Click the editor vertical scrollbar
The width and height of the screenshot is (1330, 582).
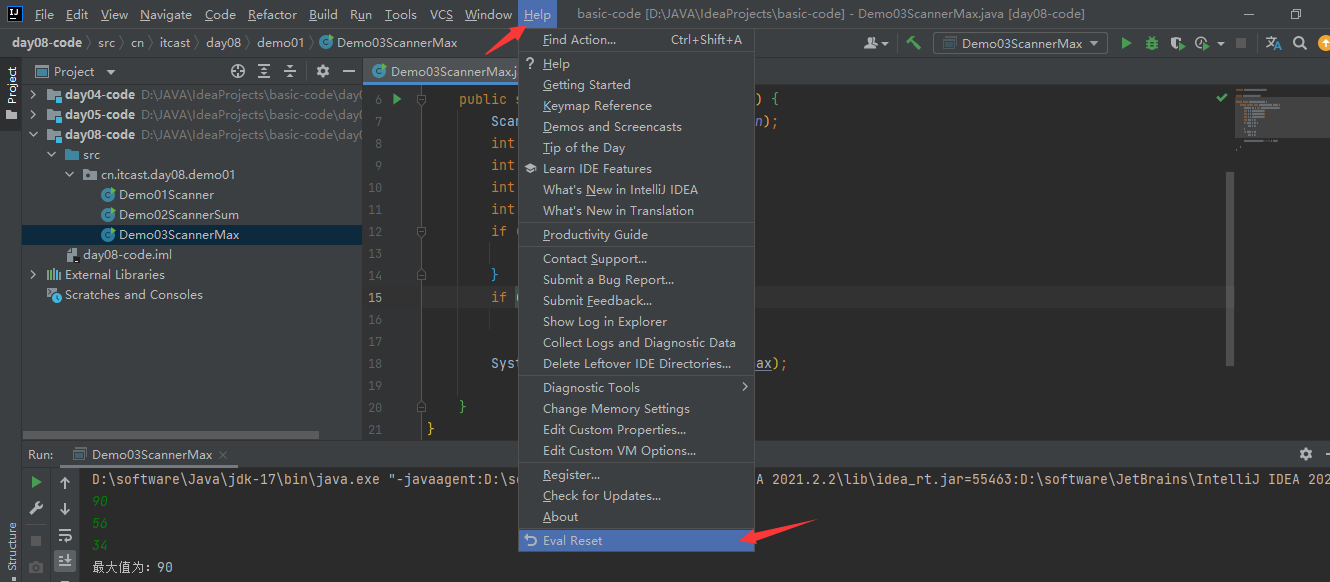[1230, 270]
